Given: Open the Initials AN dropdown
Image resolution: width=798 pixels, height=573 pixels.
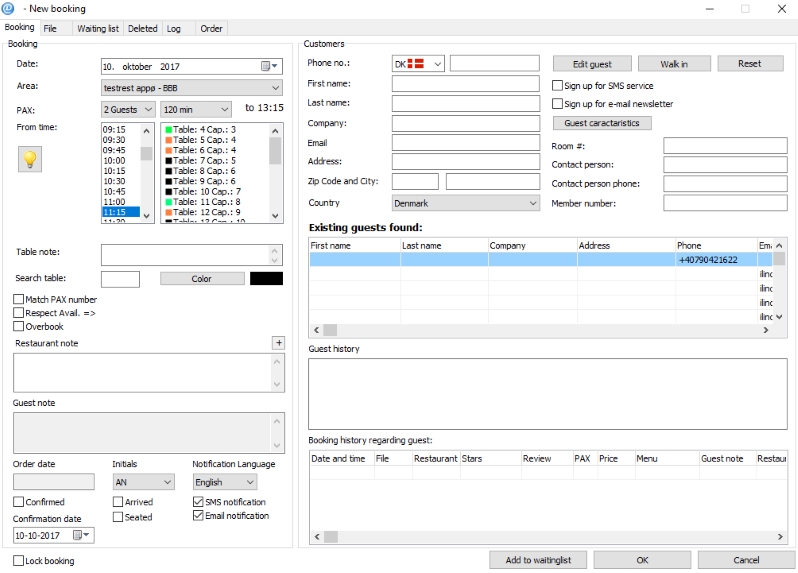Looking at the screenshot, I should 144,482.
